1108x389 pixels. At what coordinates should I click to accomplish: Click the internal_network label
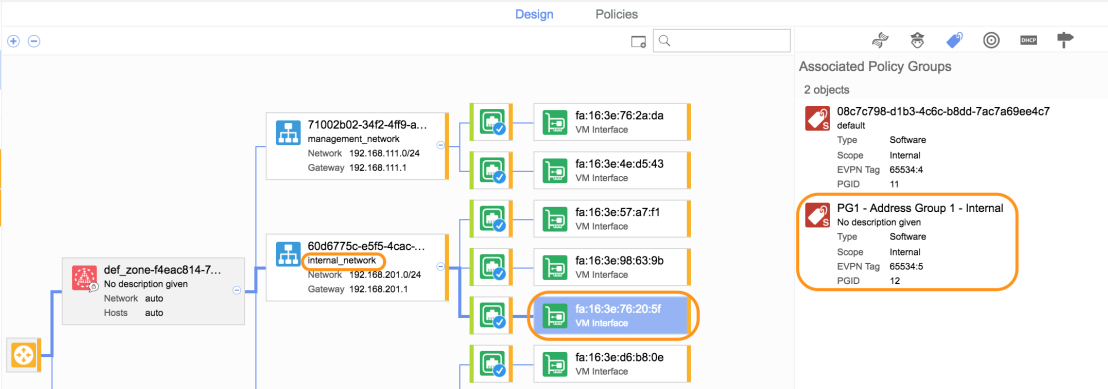click(342, 261)
